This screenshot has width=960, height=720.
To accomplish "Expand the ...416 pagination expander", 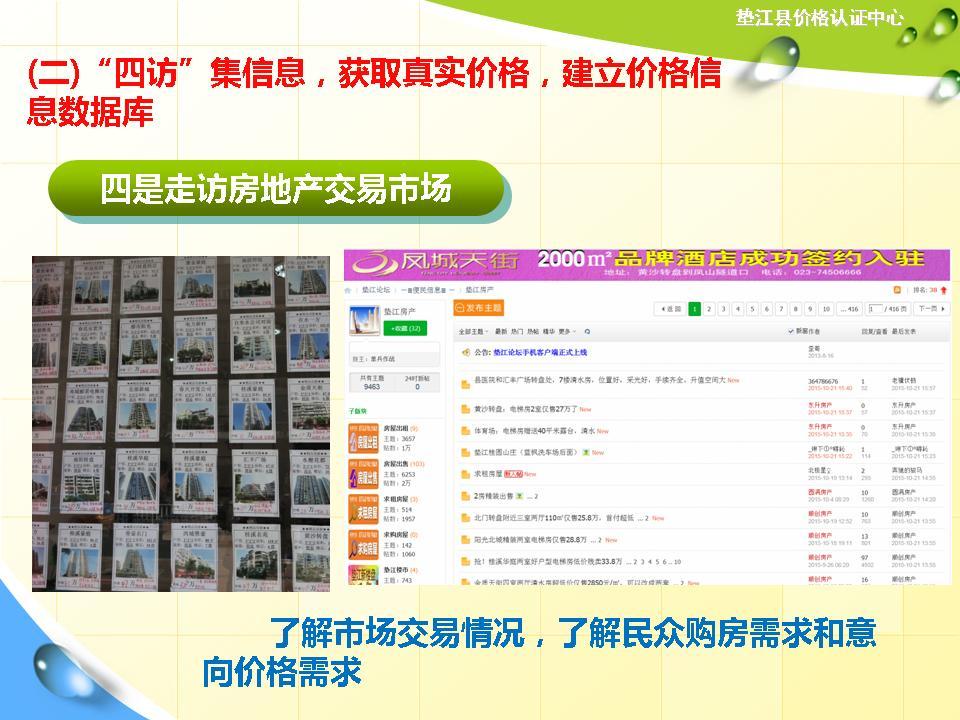I will (x=848, y=308).
